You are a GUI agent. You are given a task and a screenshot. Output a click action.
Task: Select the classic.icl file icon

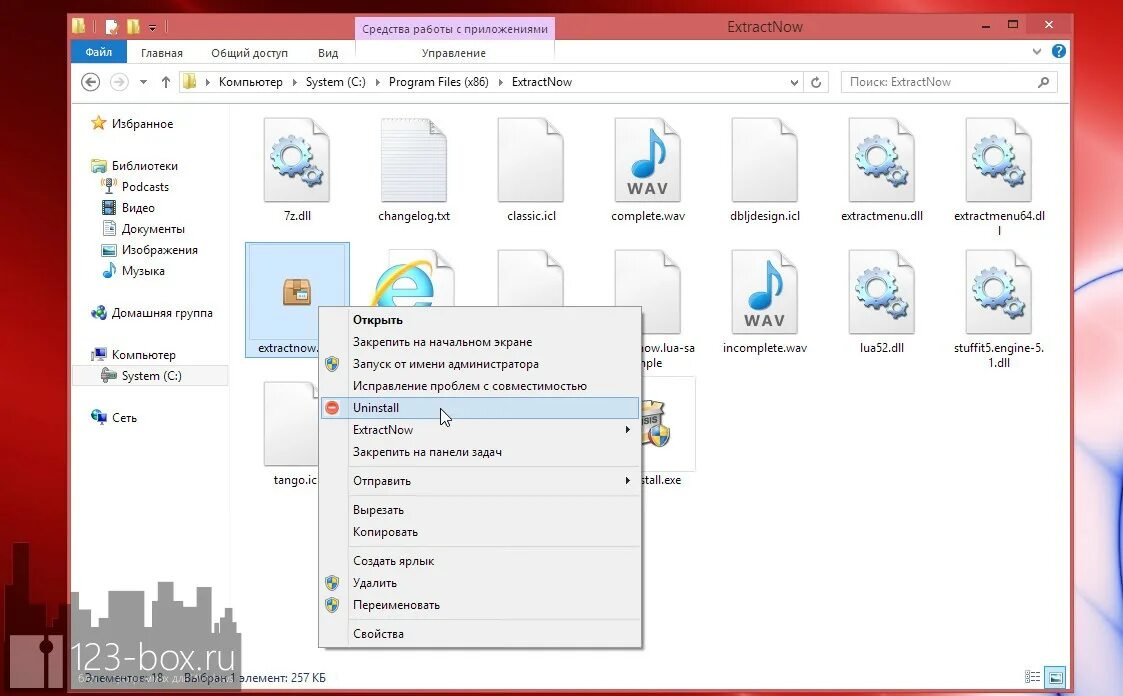(531, 160)
